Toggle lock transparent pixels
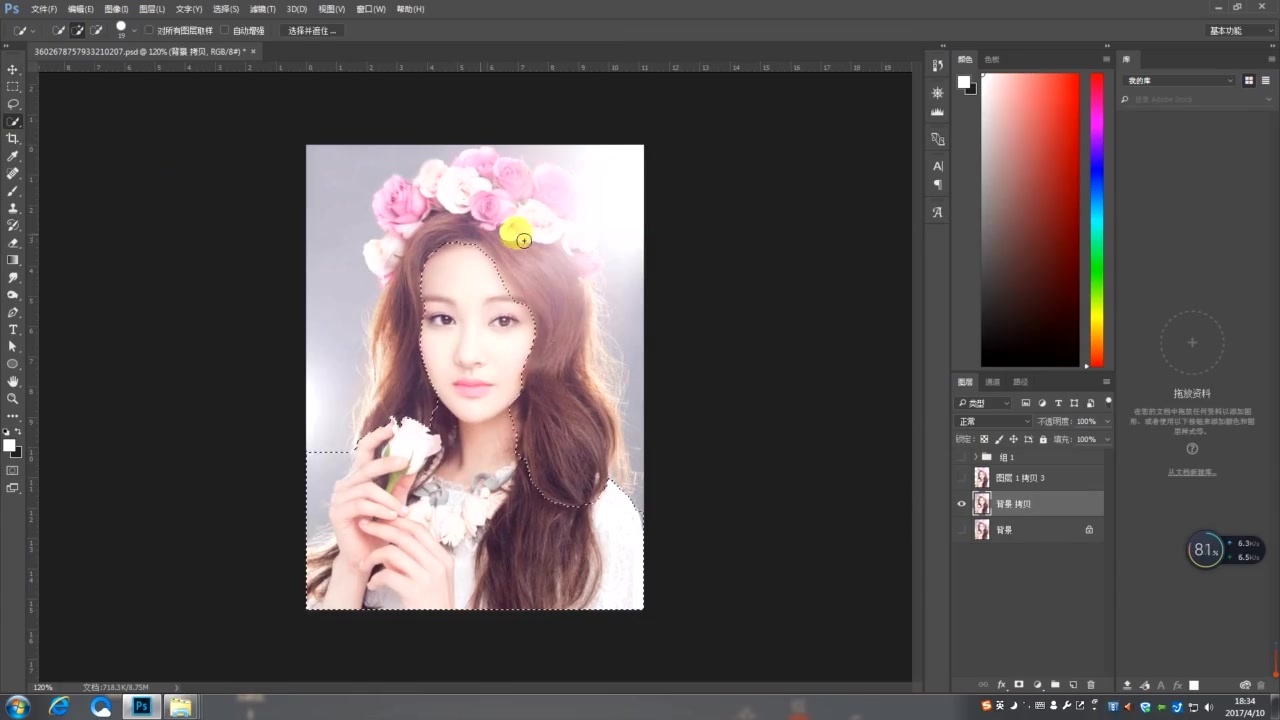Image resolution: width=1280 pixels, height=720 pixels. point(984,439)
